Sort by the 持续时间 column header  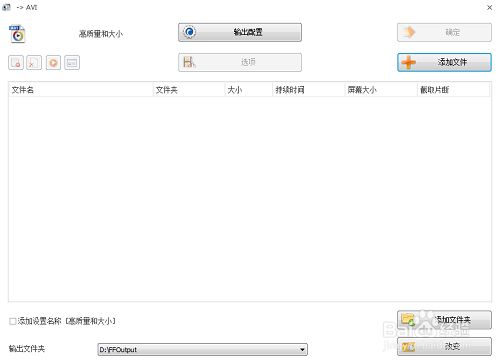pos(309,90)
